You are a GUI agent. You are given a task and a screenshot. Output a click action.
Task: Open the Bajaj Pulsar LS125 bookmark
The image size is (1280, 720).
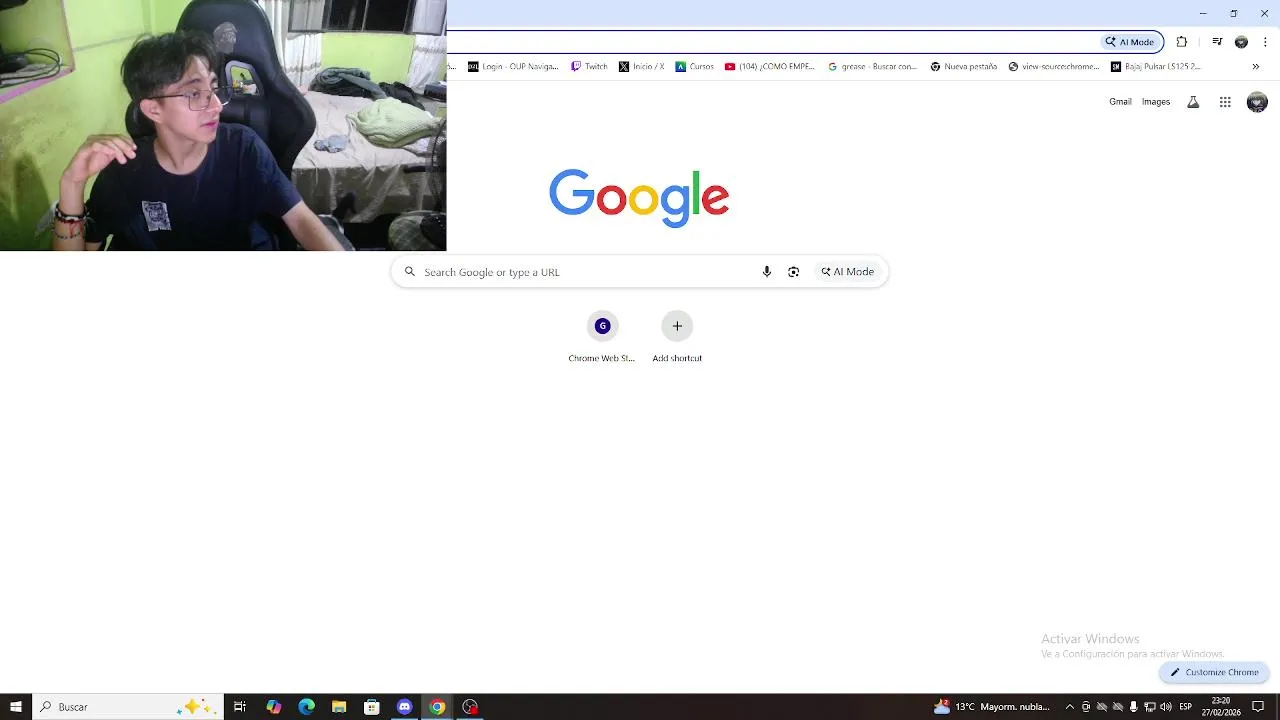pos(1155,67)
